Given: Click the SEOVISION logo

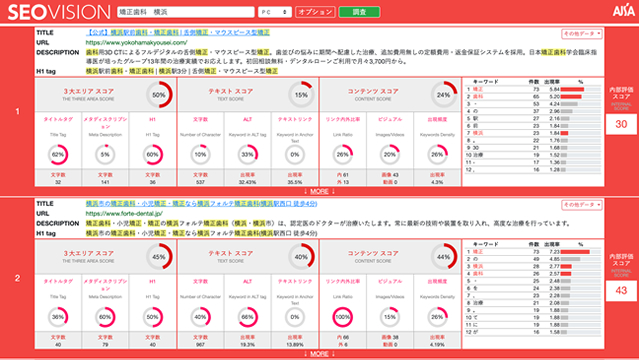Looking at the screenshot, I should click(x=59, y=12).
